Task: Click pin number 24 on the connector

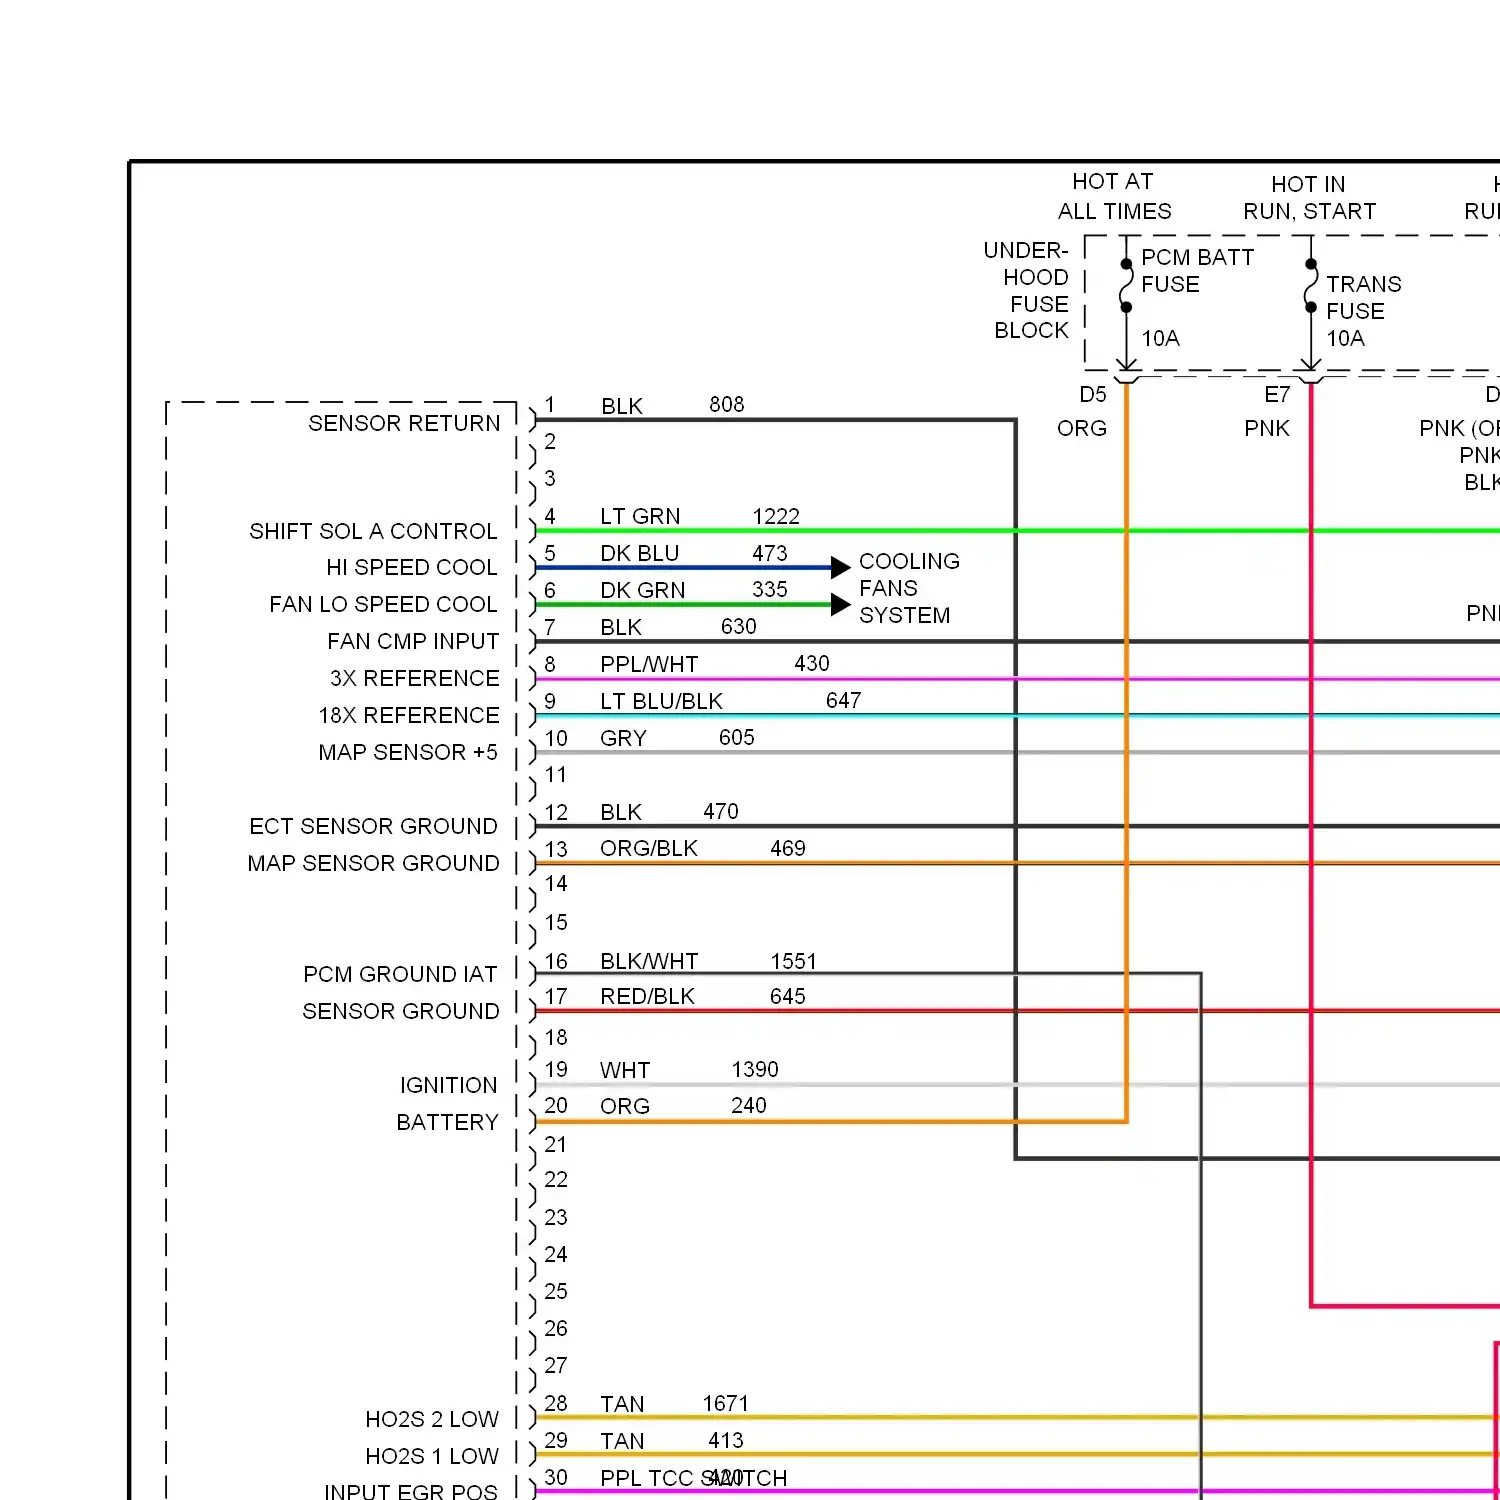Action: click(x=556, y=1254)
